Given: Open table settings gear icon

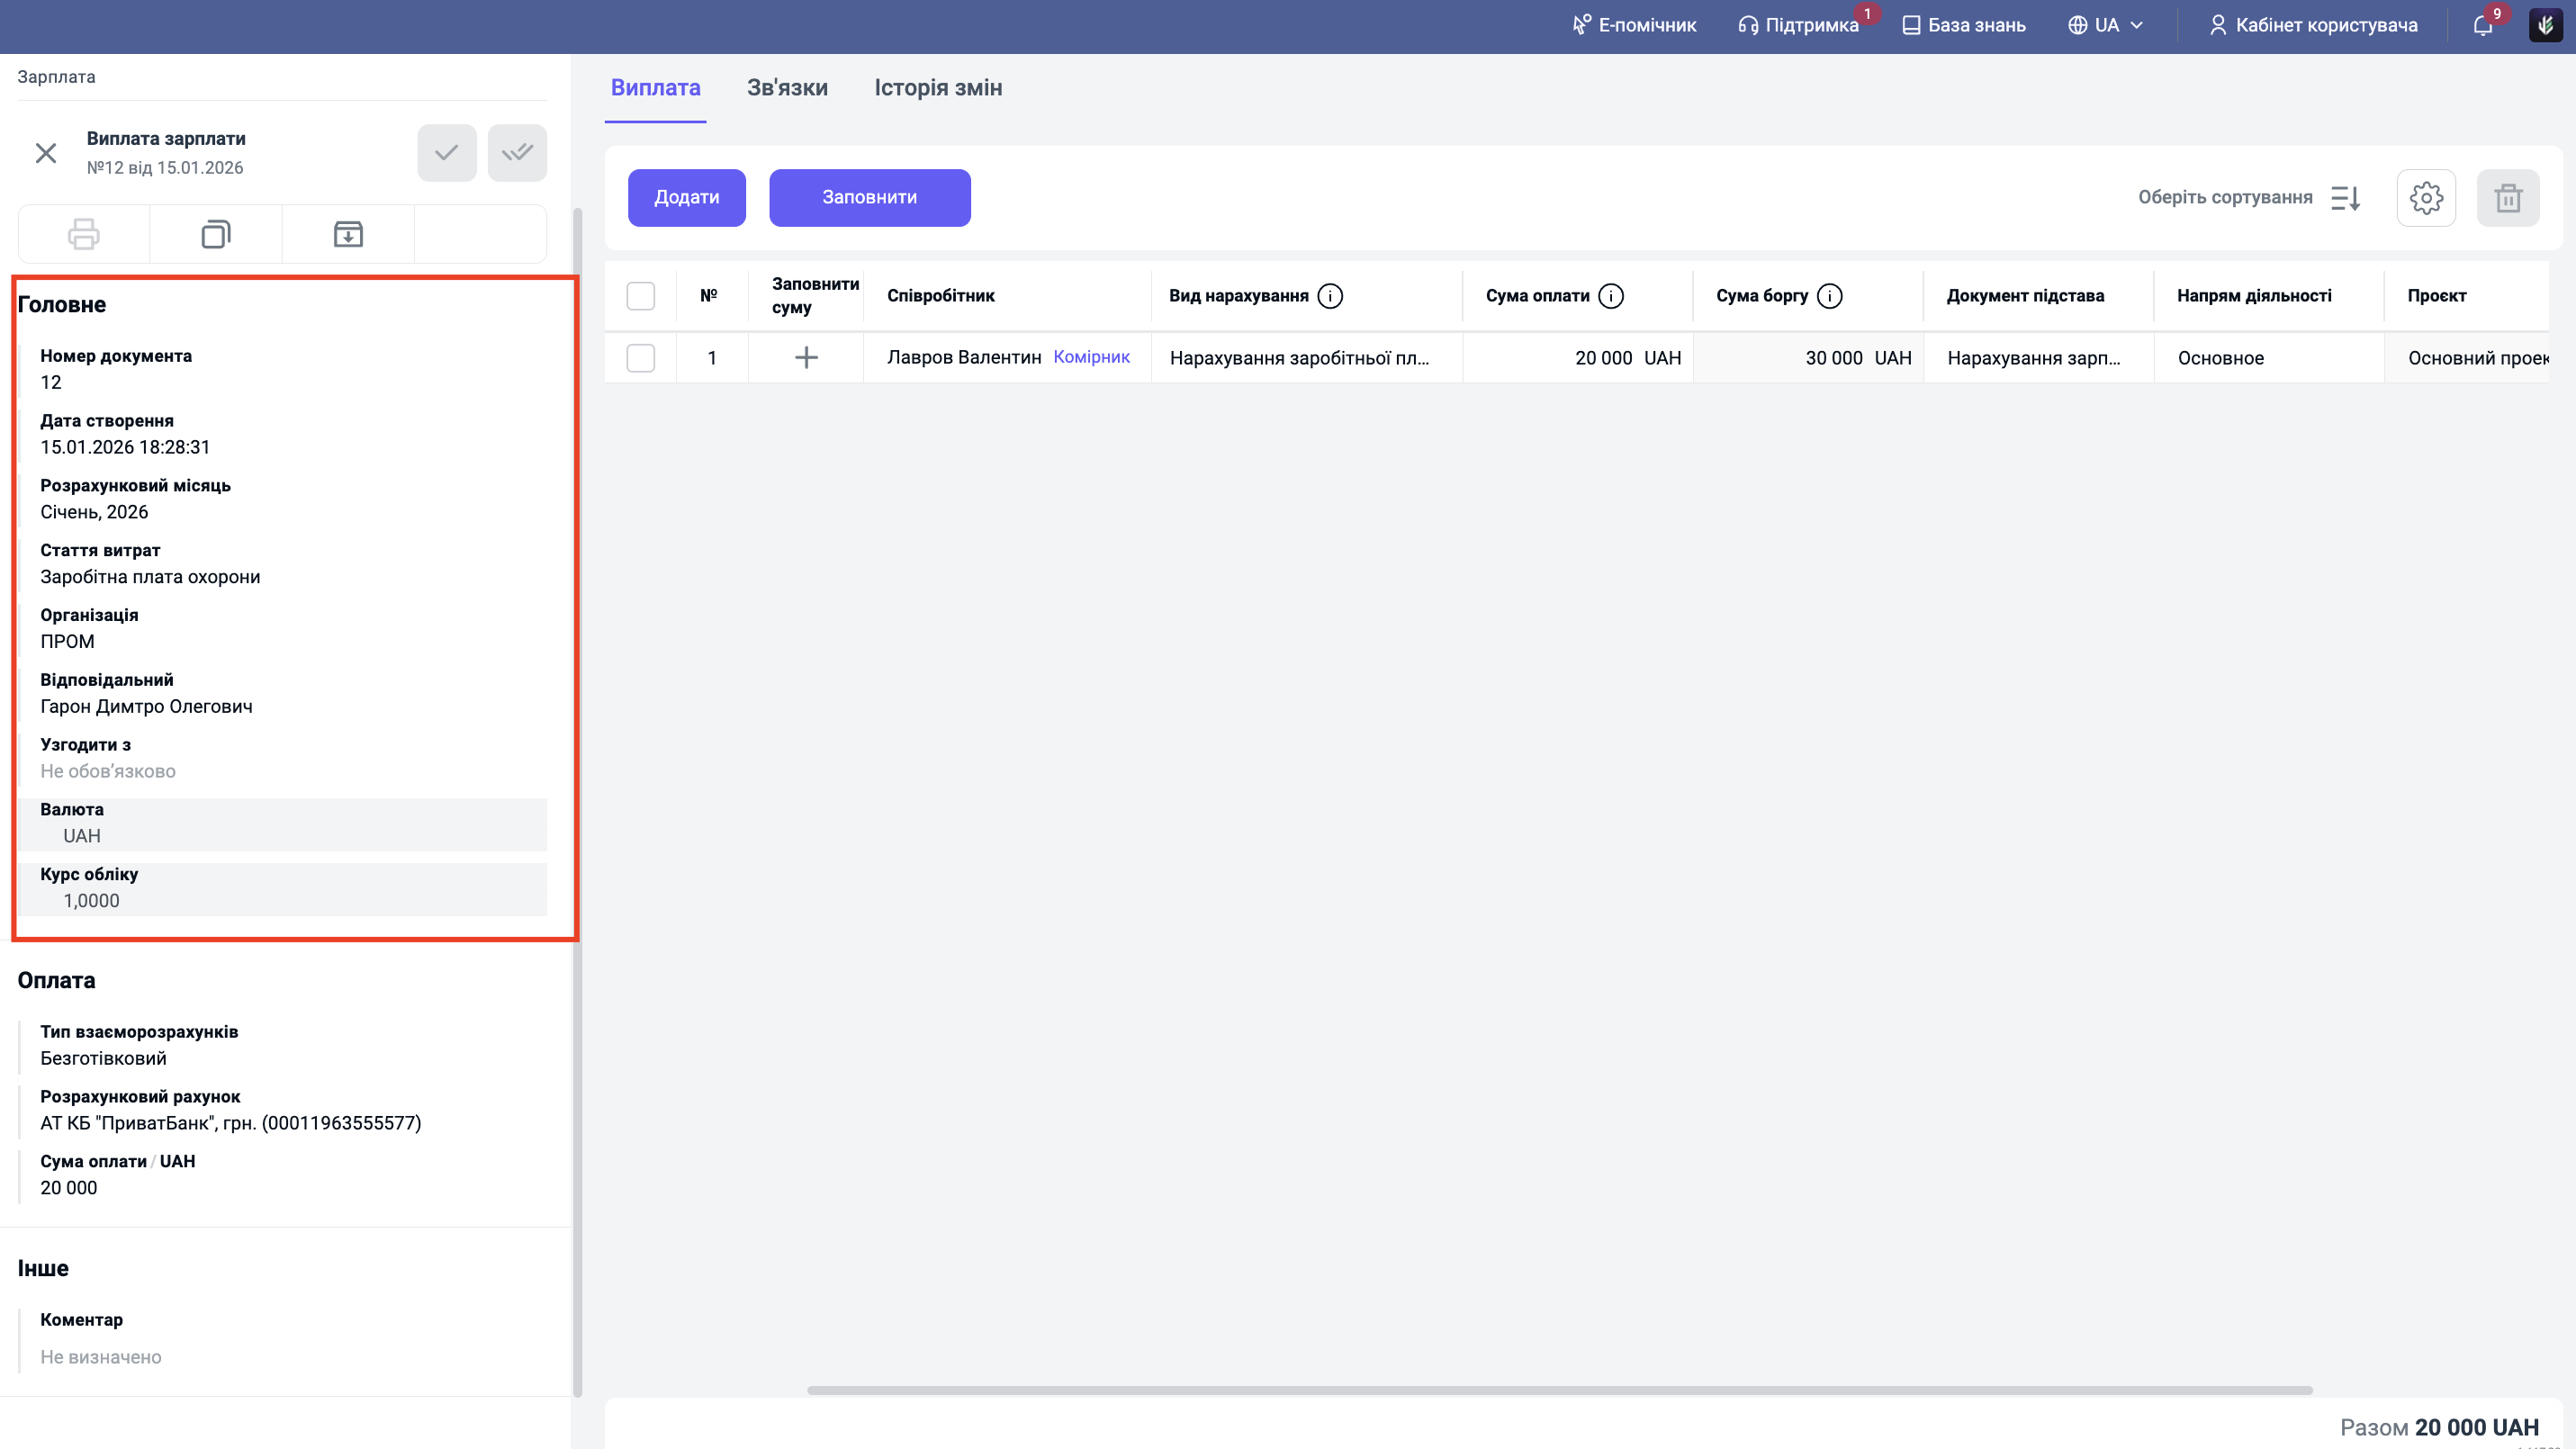Looking at the screenshot, I should coord(2426,198).
